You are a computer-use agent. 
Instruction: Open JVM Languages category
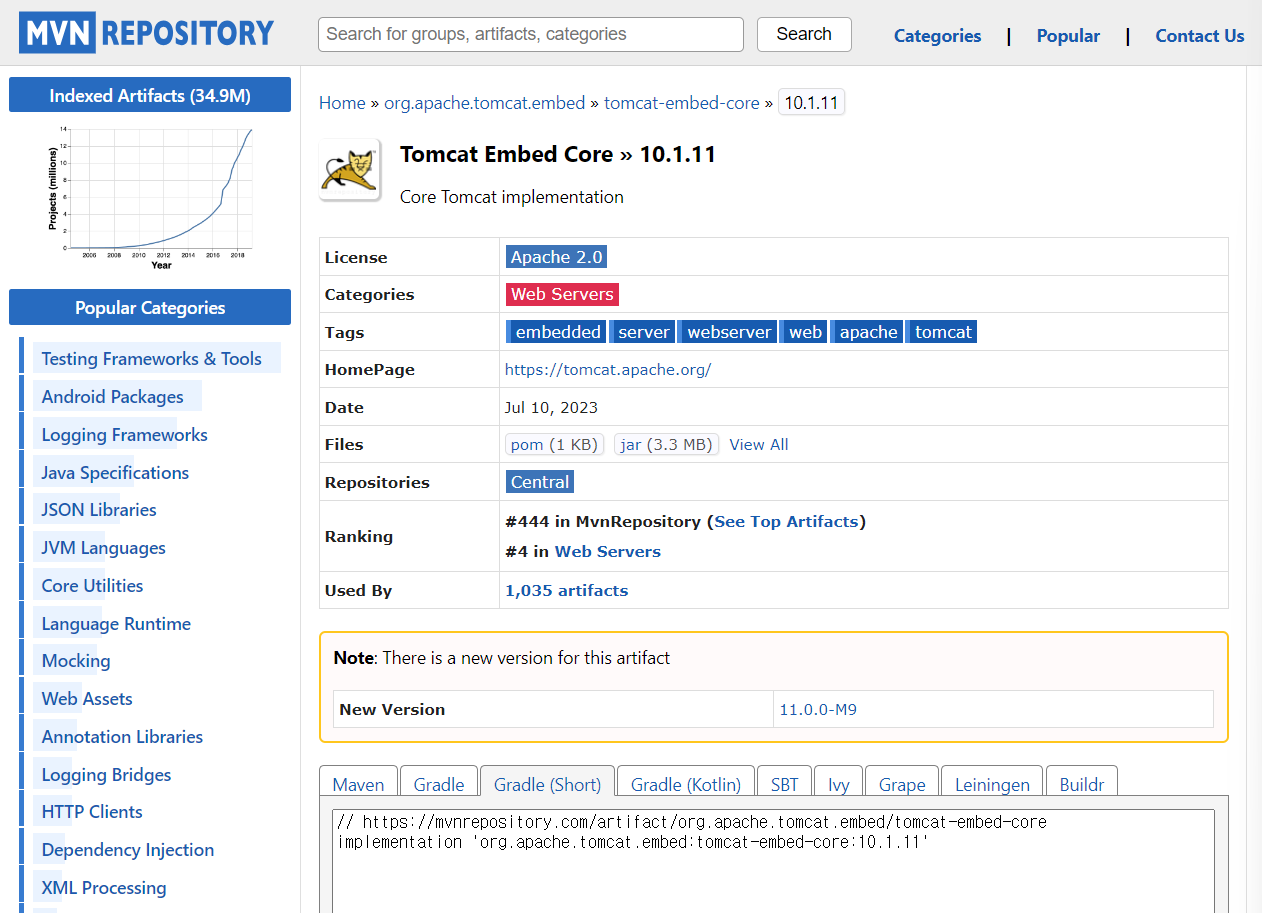coord(103,547)
